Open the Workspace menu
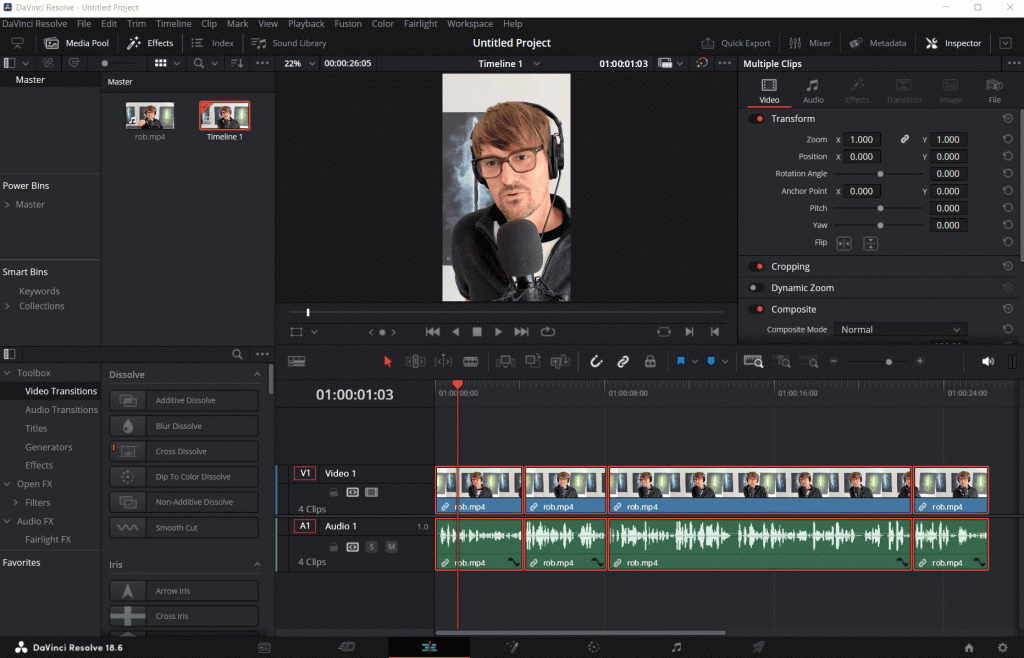Viewport: 1024px width, 658px height. [x=470, y=24]
